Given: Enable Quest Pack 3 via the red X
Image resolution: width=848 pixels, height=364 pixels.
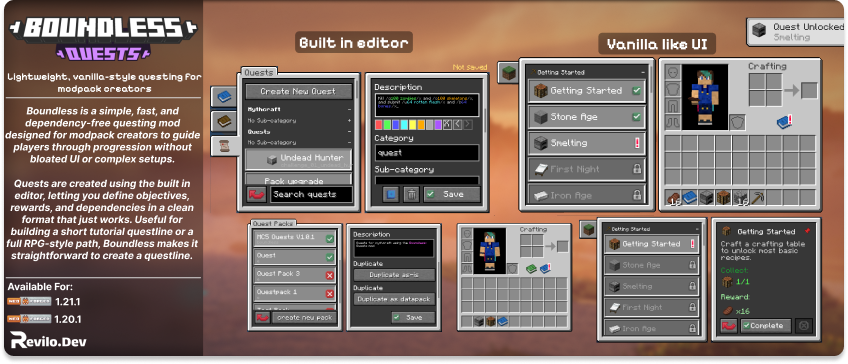Looking at the screenshot, I should click(330, 276).
